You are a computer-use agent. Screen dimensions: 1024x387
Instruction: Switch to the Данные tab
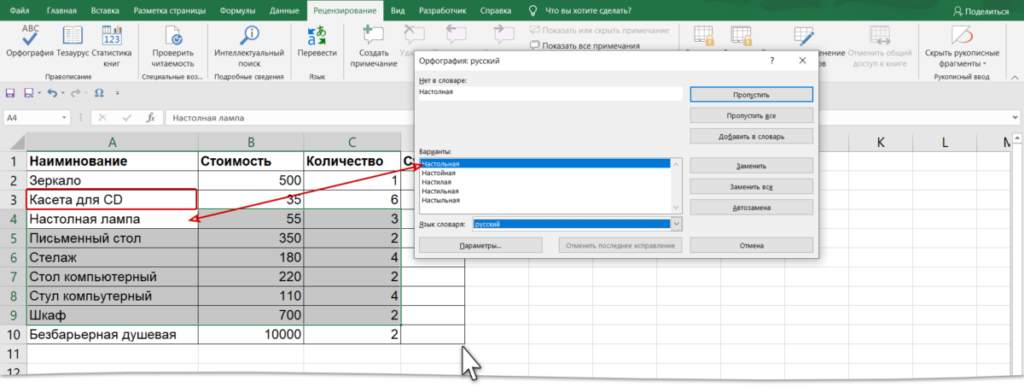click(283, 10)
